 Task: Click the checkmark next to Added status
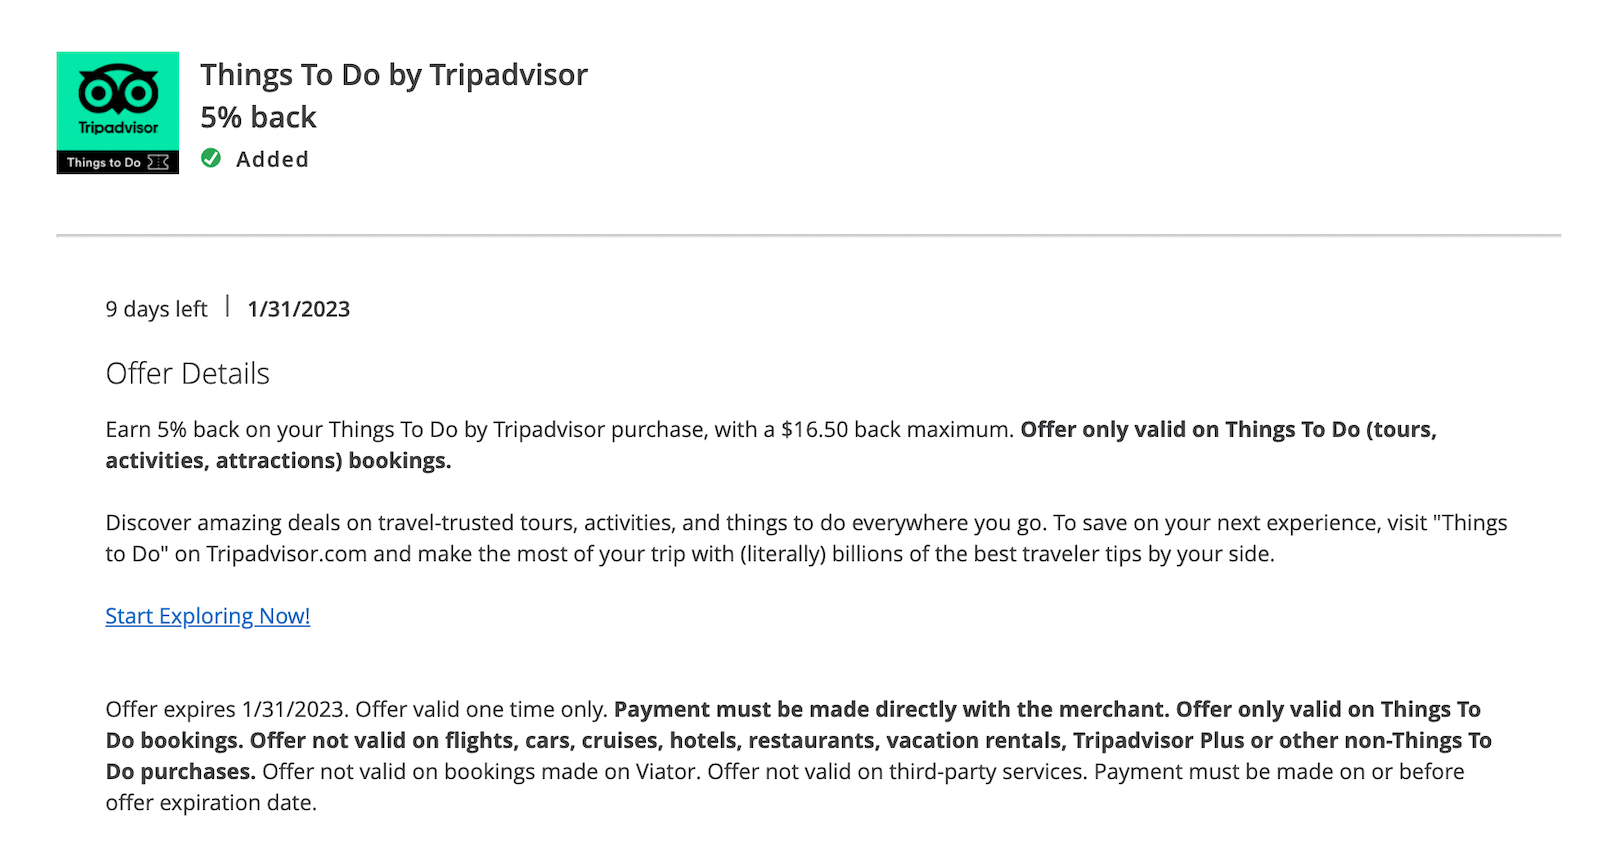click(x=210, y=159)
